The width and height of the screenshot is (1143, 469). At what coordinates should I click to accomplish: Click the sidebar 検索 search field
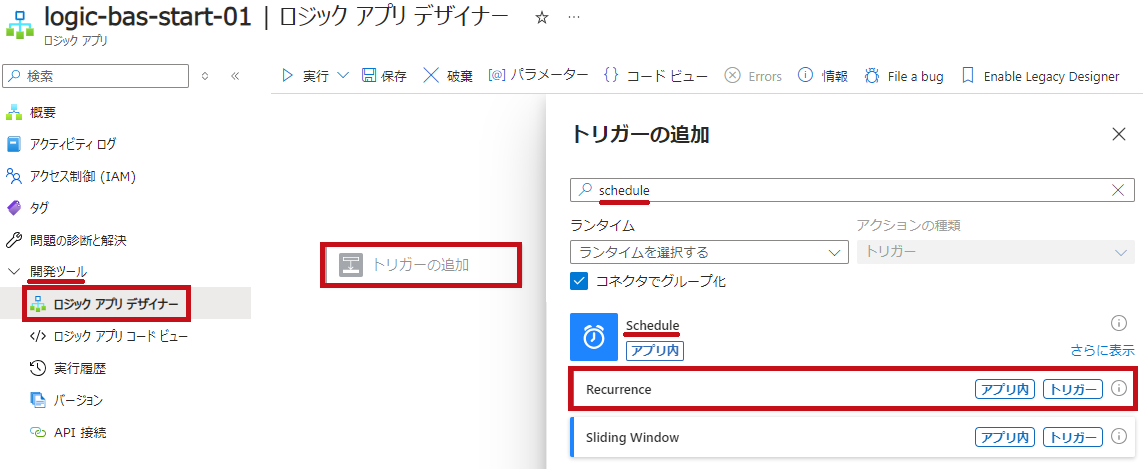coord(96,76)
